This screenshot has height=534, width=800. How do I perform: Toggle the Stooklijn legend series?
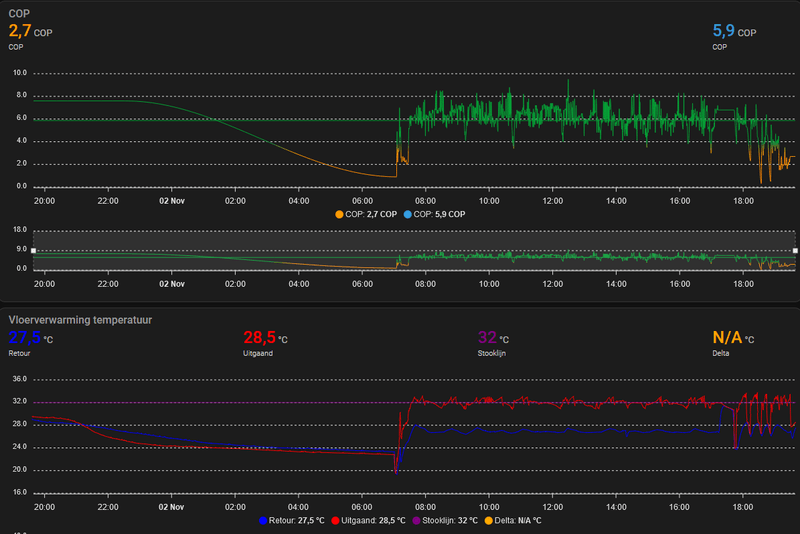[x=444, y=521]
